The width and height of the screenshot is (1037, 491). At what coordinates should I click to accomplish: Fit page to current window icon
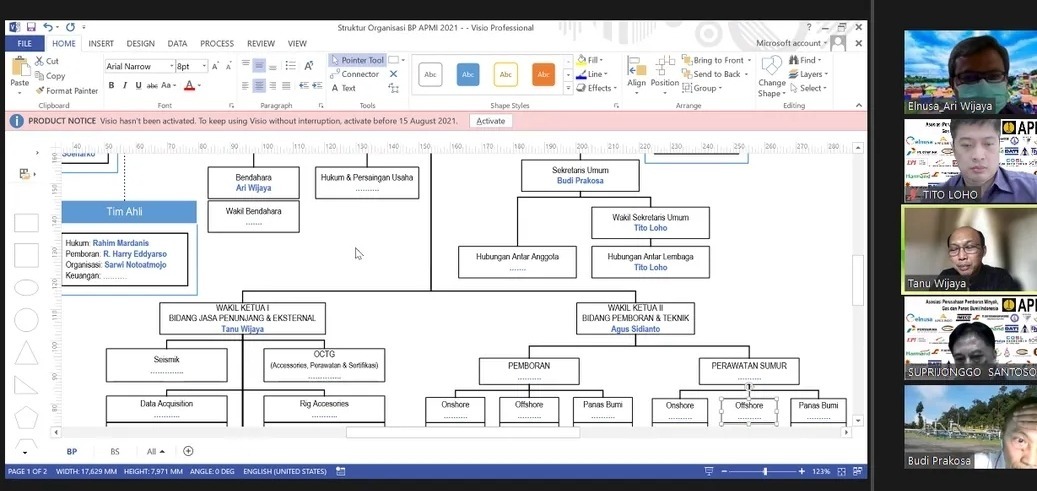[x=841, y=471]
